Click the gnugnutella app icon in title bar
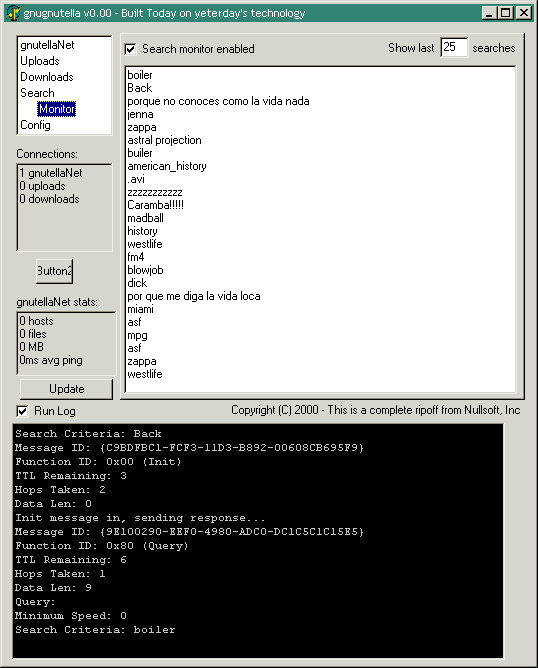The image size is (538, 668). click(x=13, y=13)
